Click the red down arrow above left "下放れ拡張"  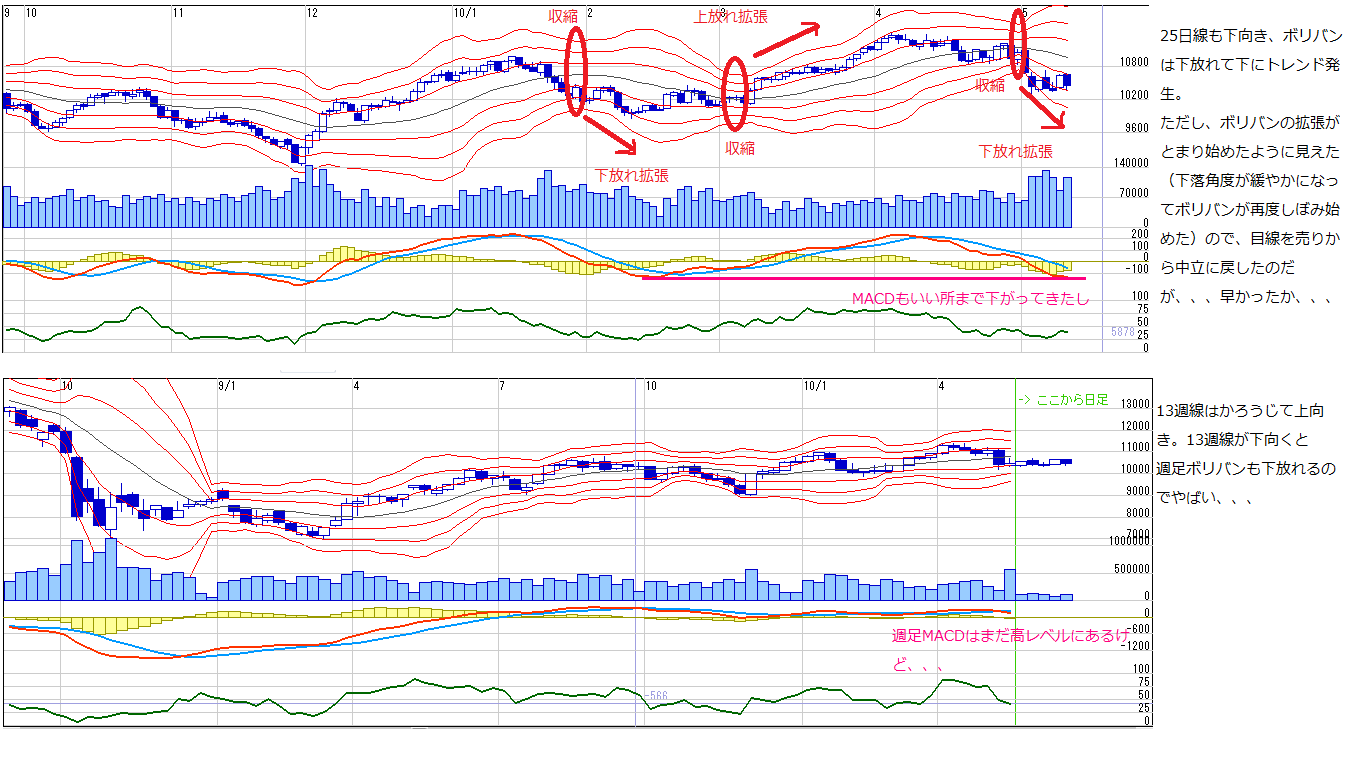609,134
